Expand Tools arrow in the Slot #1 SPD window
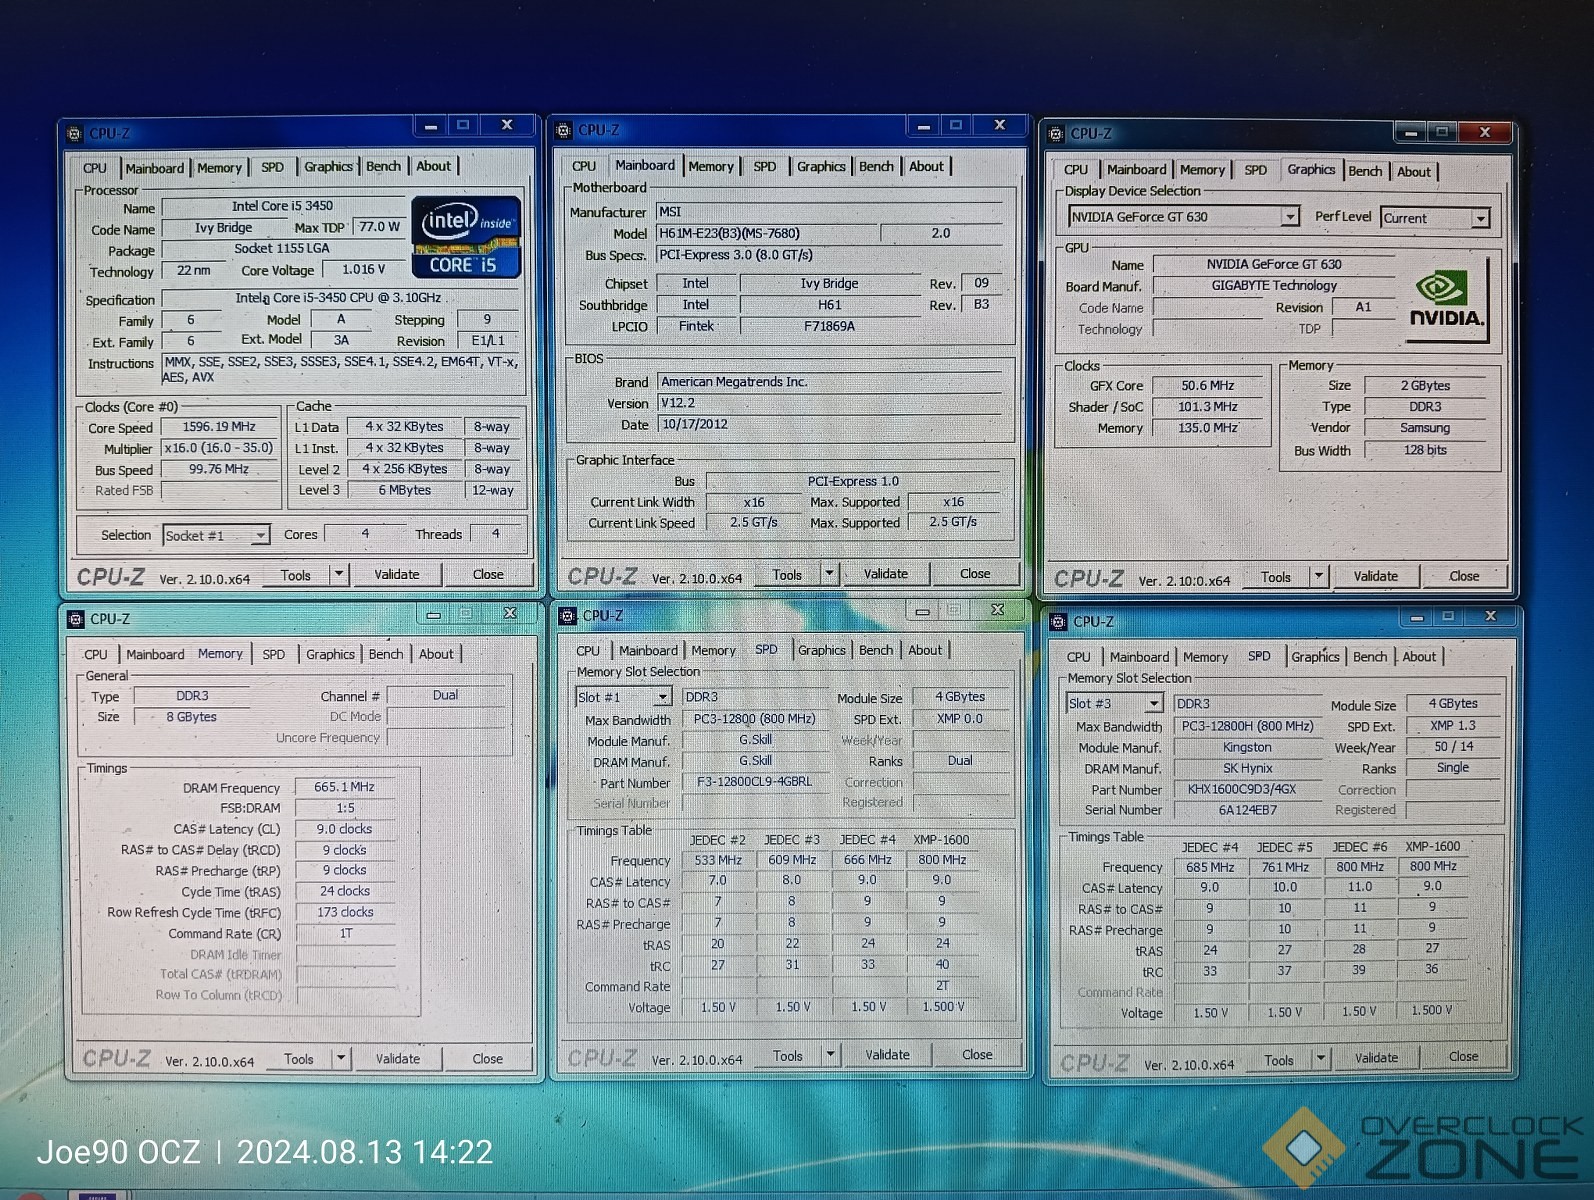The width and height of the screenshot is (1594, 1200). click(x=830, y=1055)
